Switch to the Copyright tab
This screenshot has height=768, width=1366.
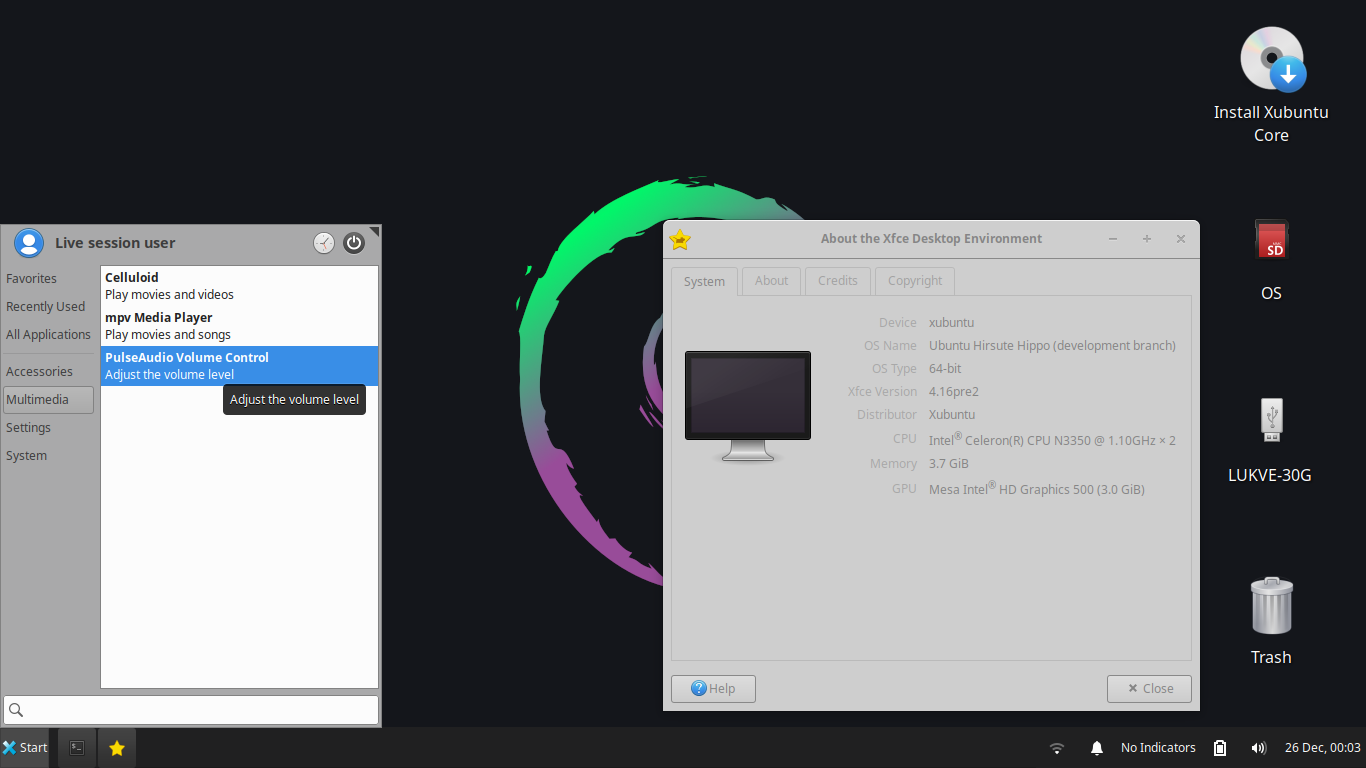pos(915,281)
